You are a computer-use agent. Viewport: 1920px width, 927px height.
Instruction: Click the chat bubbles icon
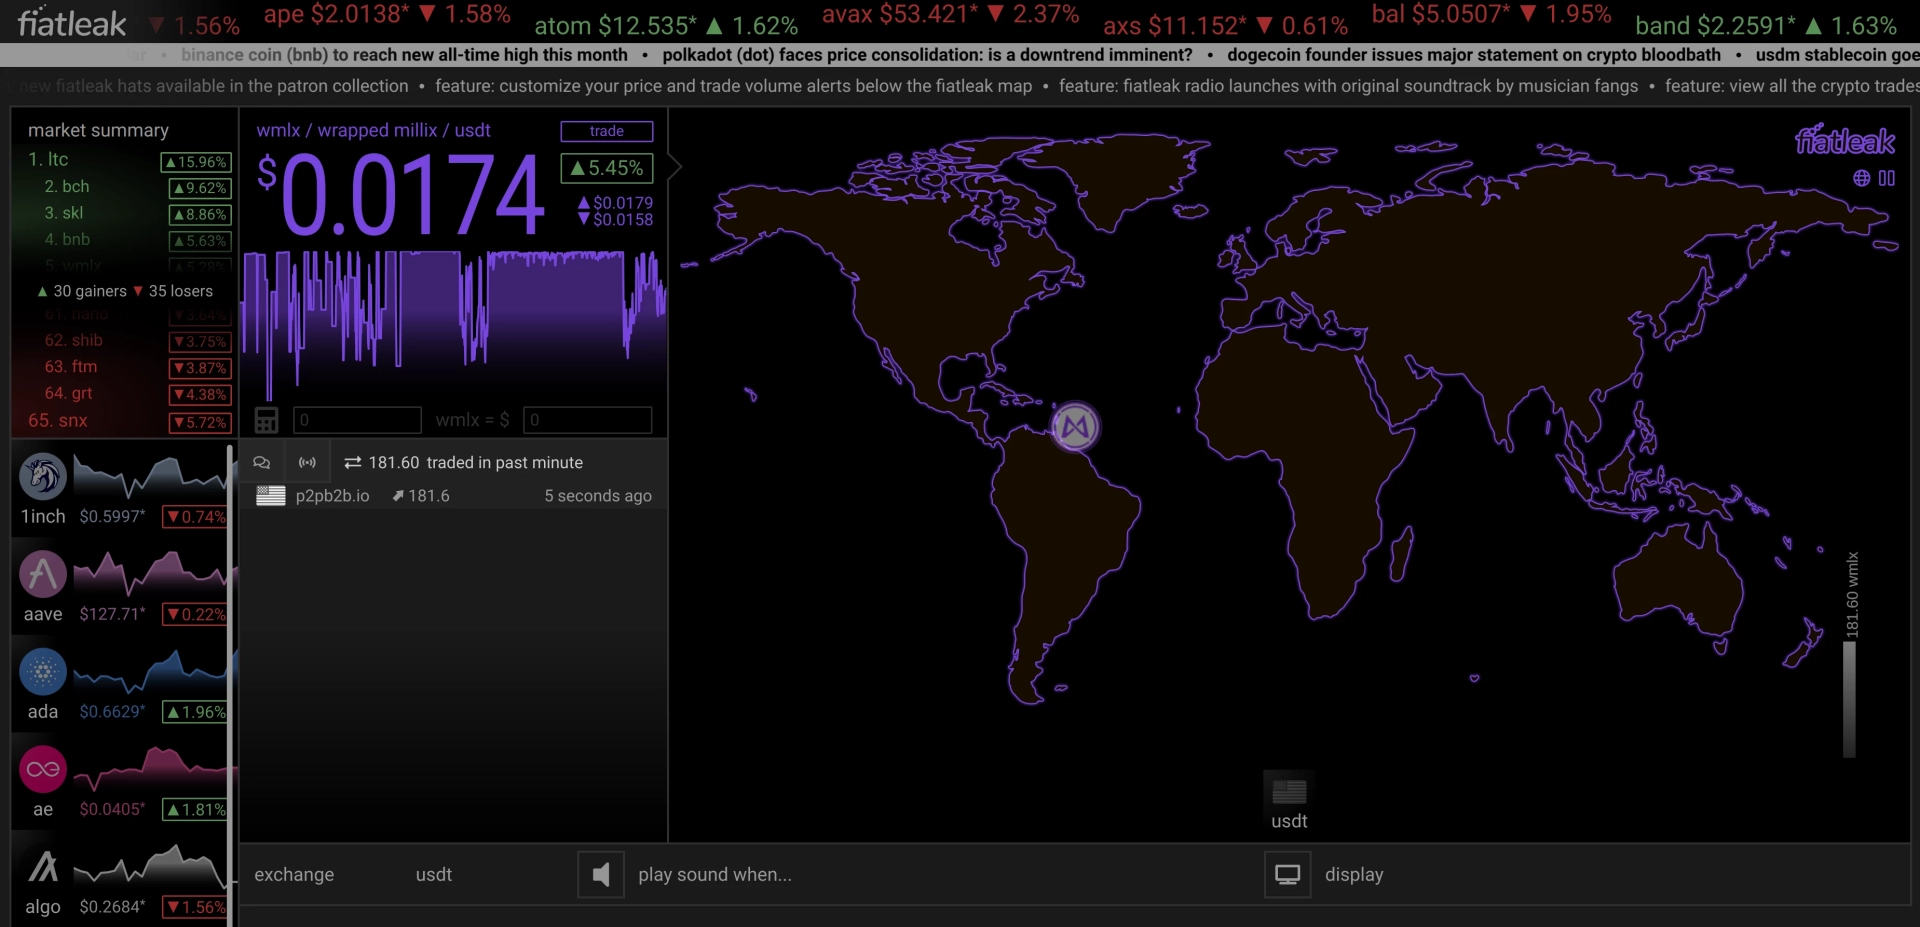point(262,462)
